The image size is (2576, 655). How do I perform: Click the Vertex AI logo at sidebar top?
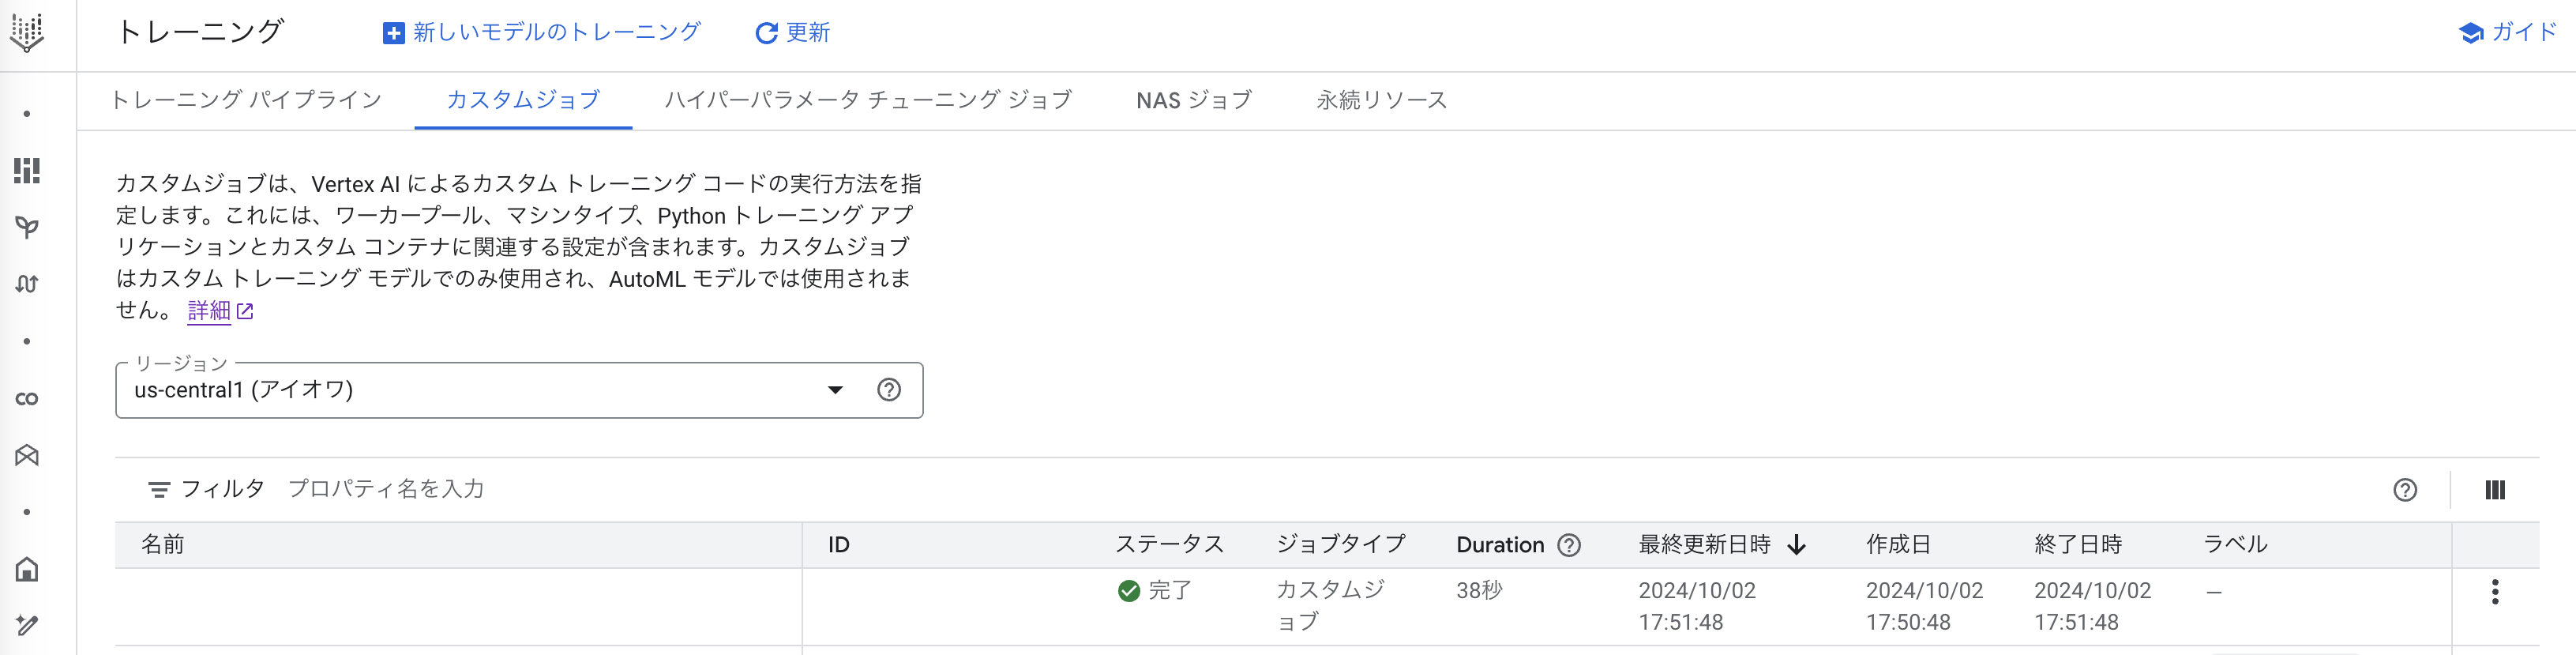pyautogui.click(x=26, y=33)
